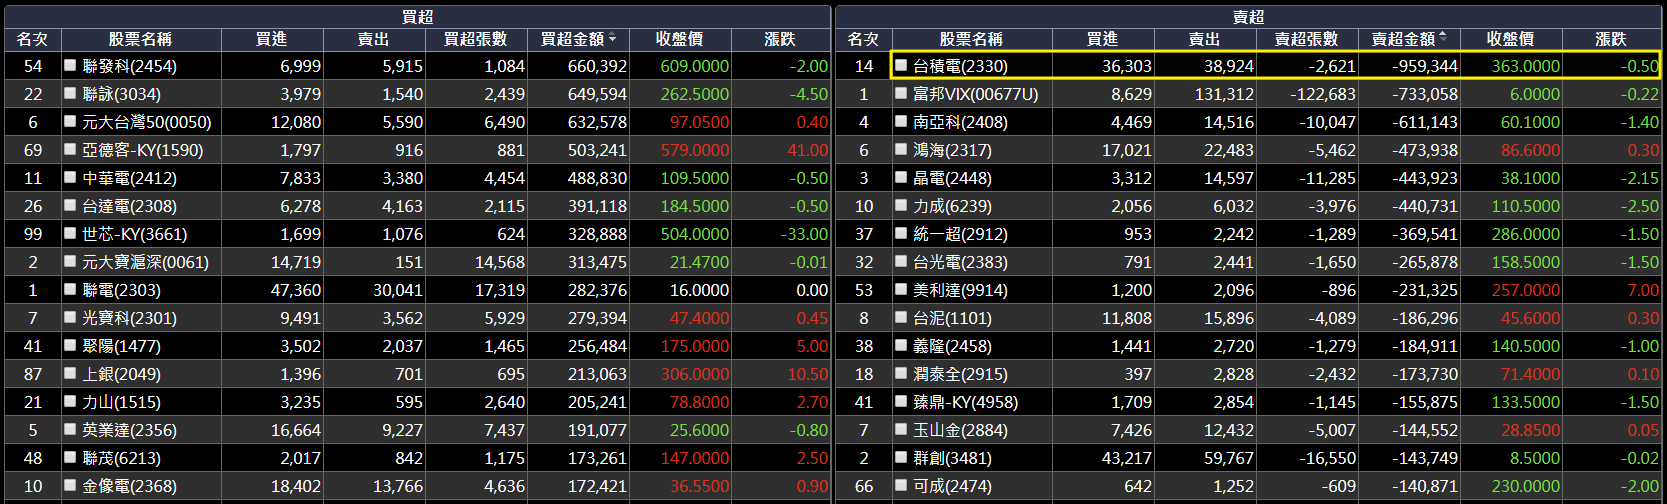
Task: Click the 漲跌 value 7.00
Action: point(1643,290)
